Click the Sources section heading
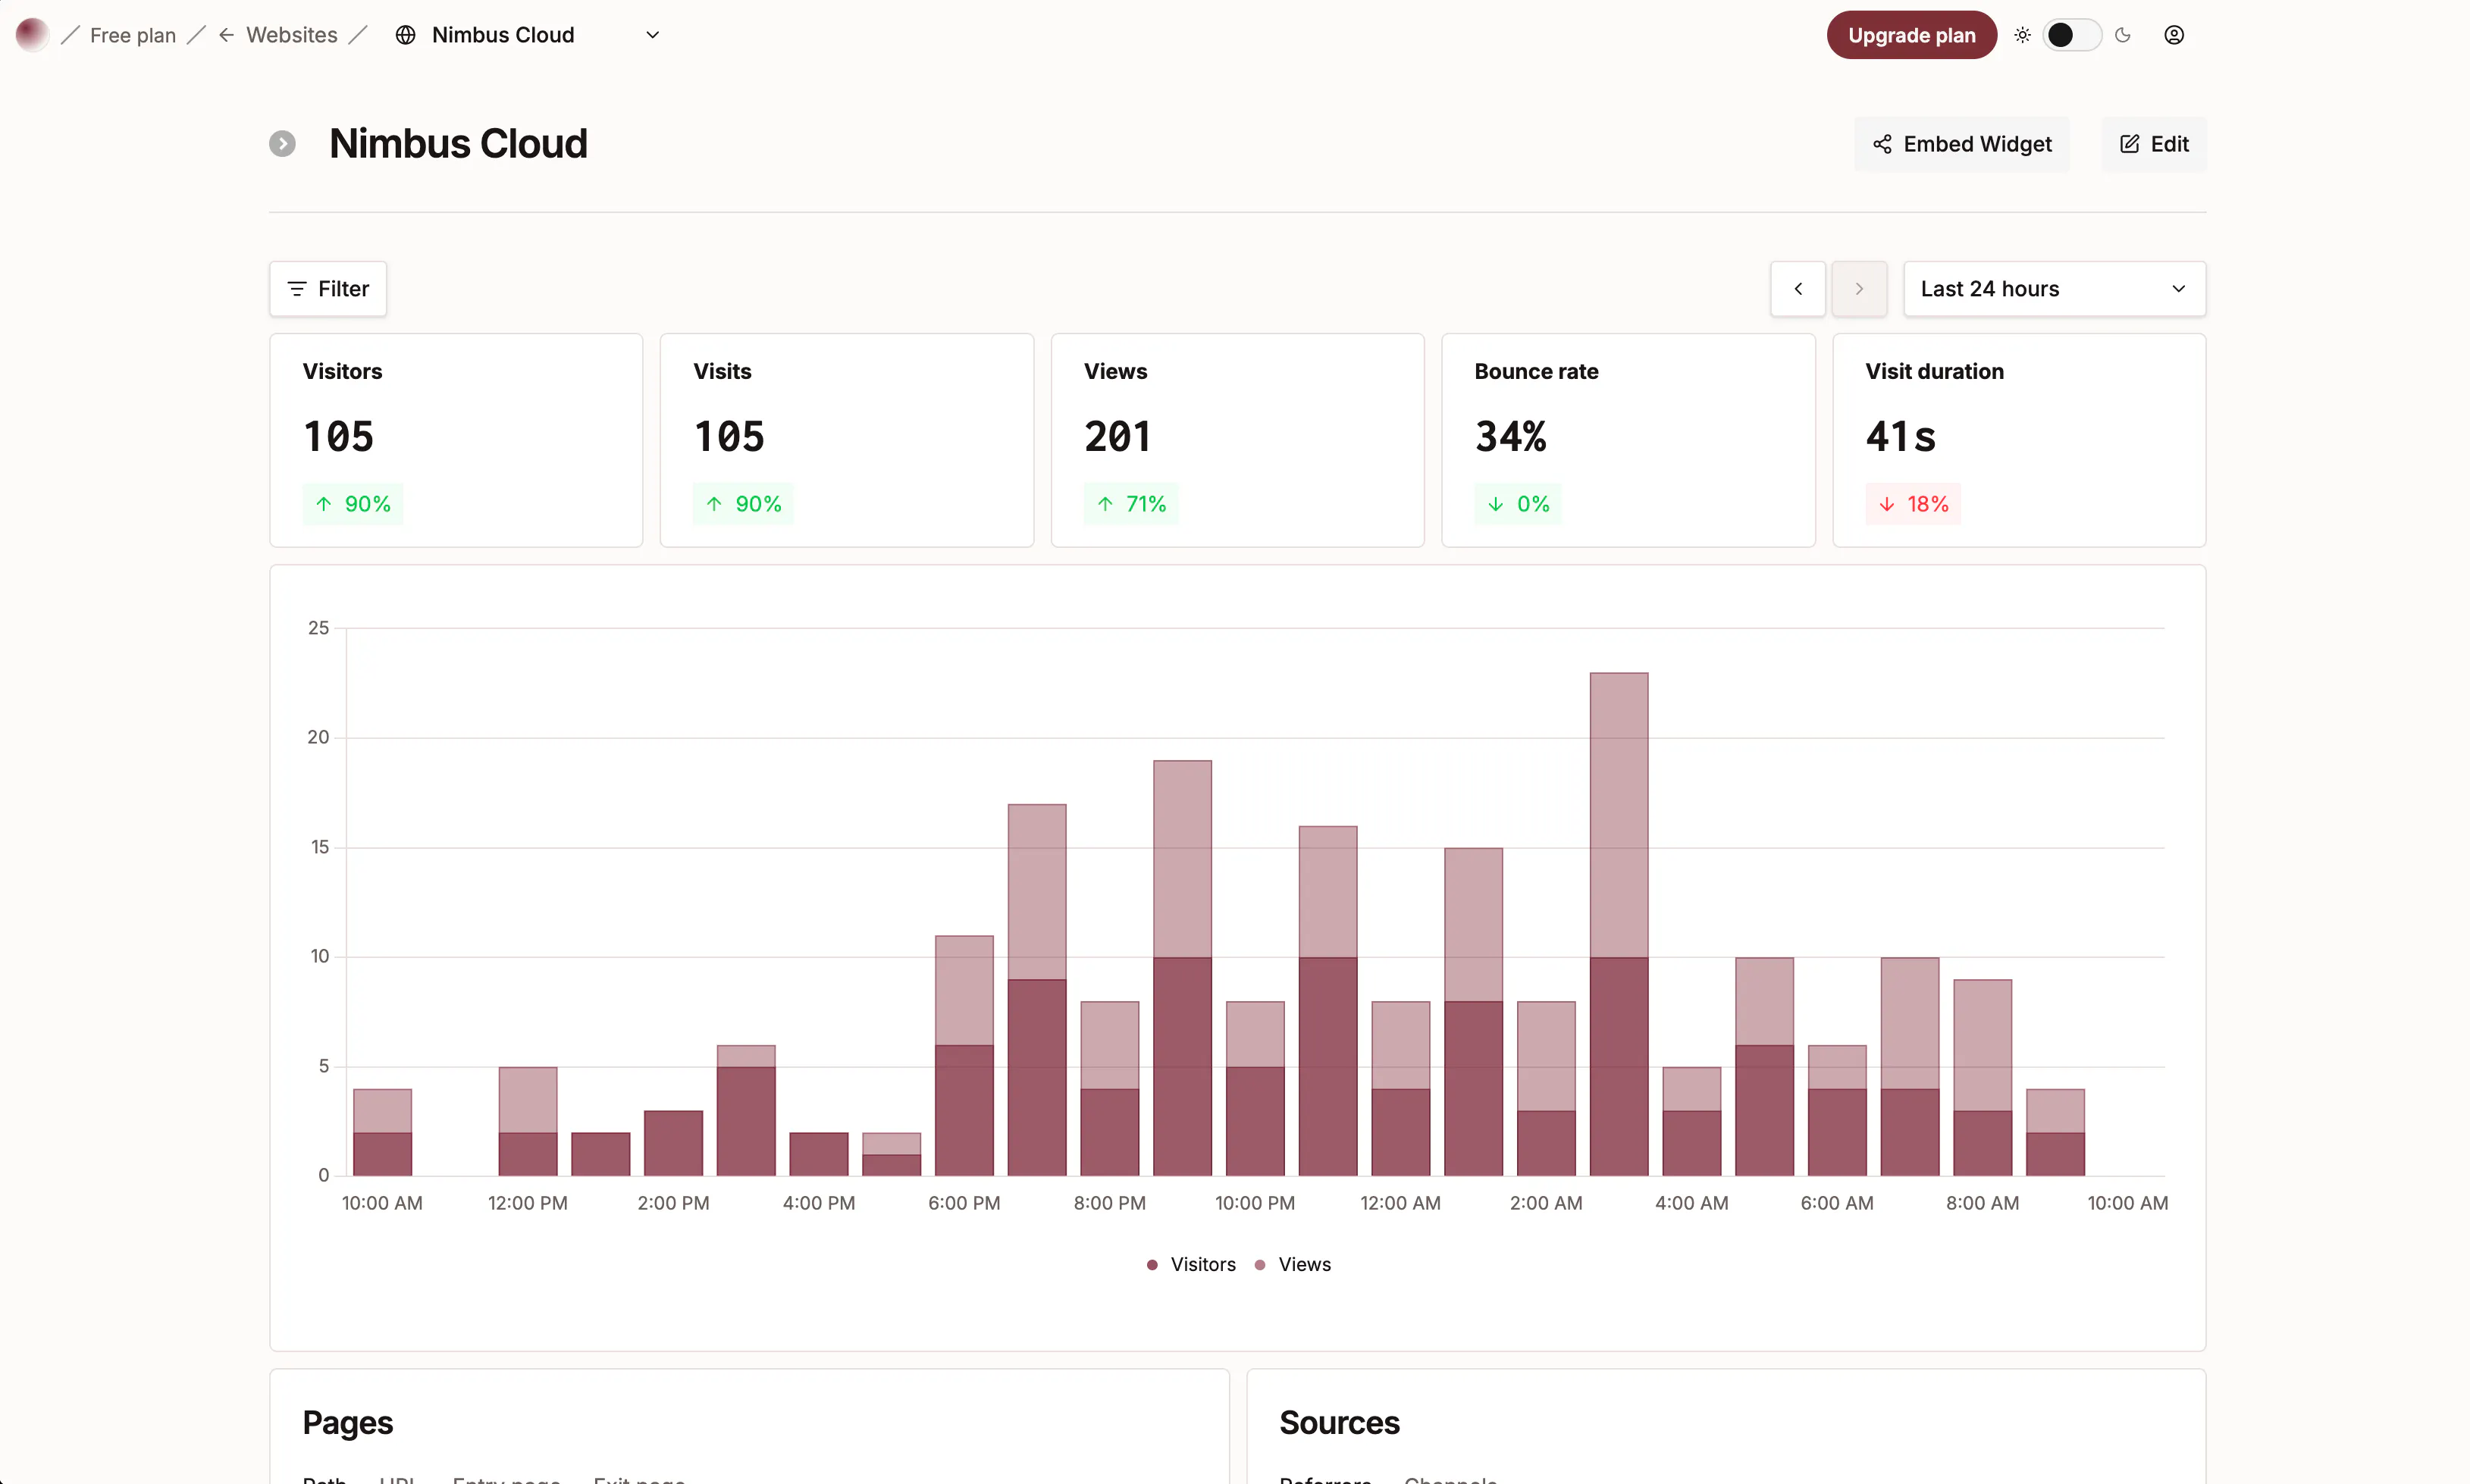Screen dimensions: 2470x1484 [x=1339, y=1423]
